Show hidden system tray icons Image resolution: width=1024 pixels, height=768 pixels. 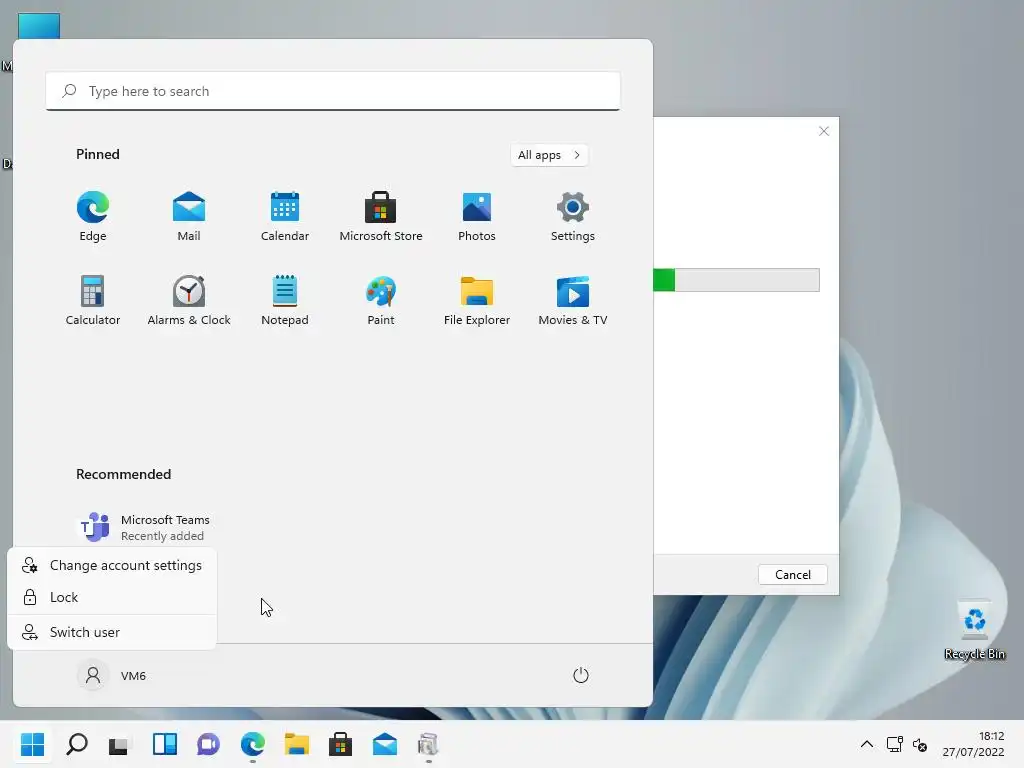click(867, 744)
